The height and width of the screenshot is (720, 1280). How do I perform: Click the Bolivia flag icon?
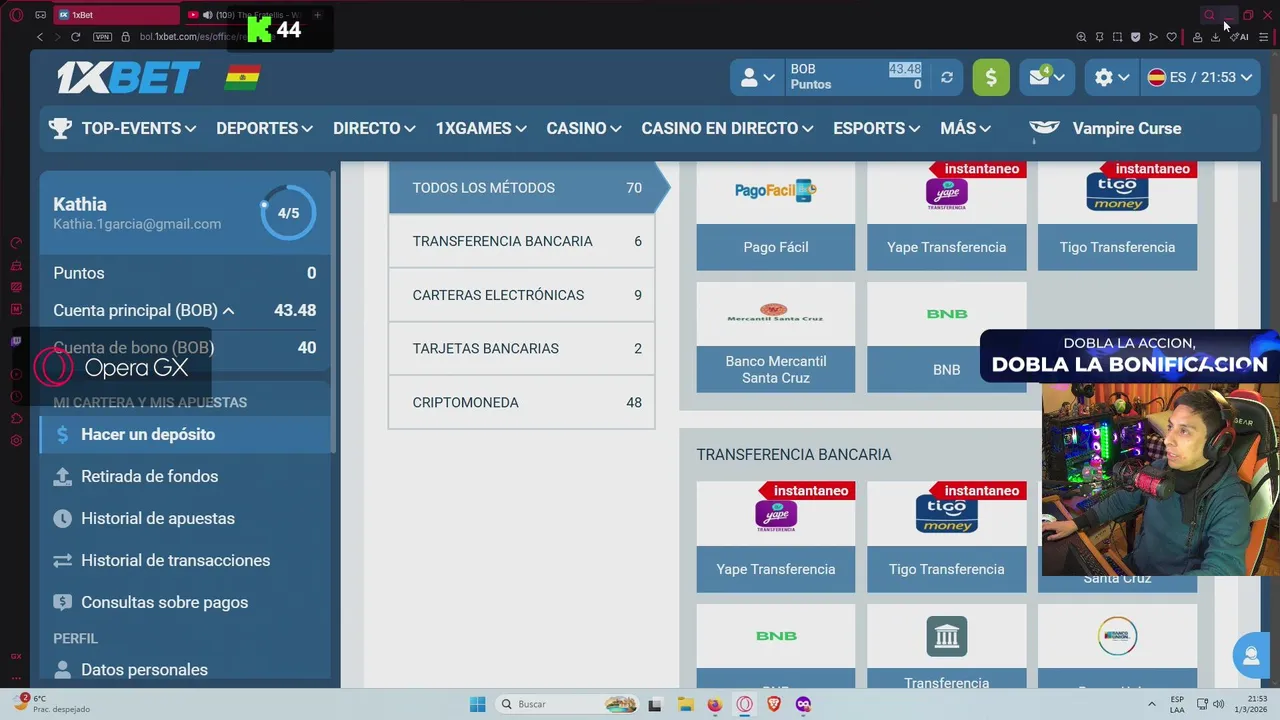click(242, 77)
